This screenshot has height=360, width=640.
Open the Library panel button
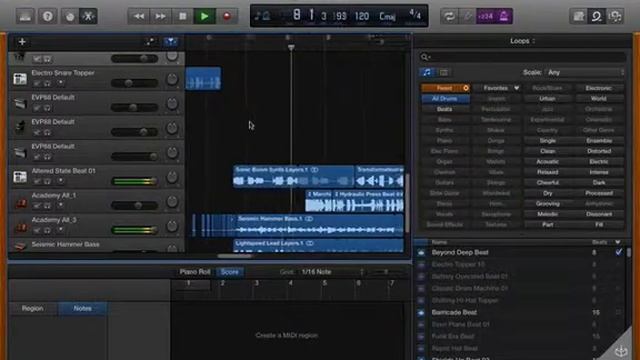(x=25, y=16)
